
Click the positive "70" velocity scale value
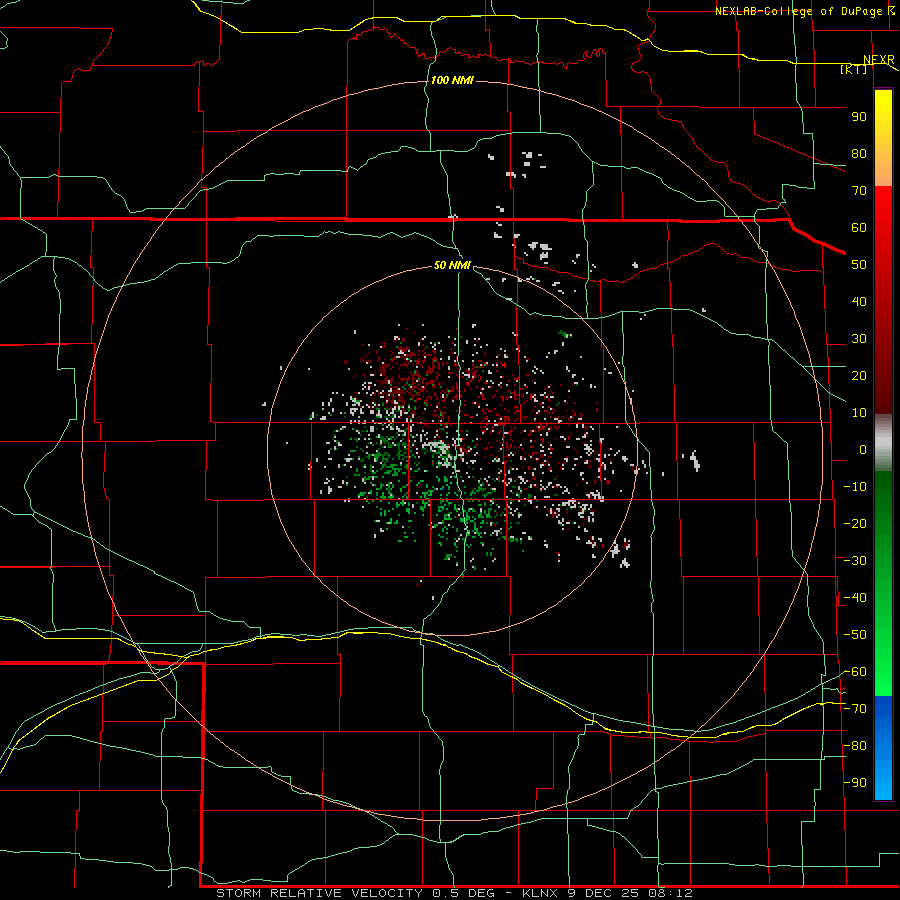(859, 191)
